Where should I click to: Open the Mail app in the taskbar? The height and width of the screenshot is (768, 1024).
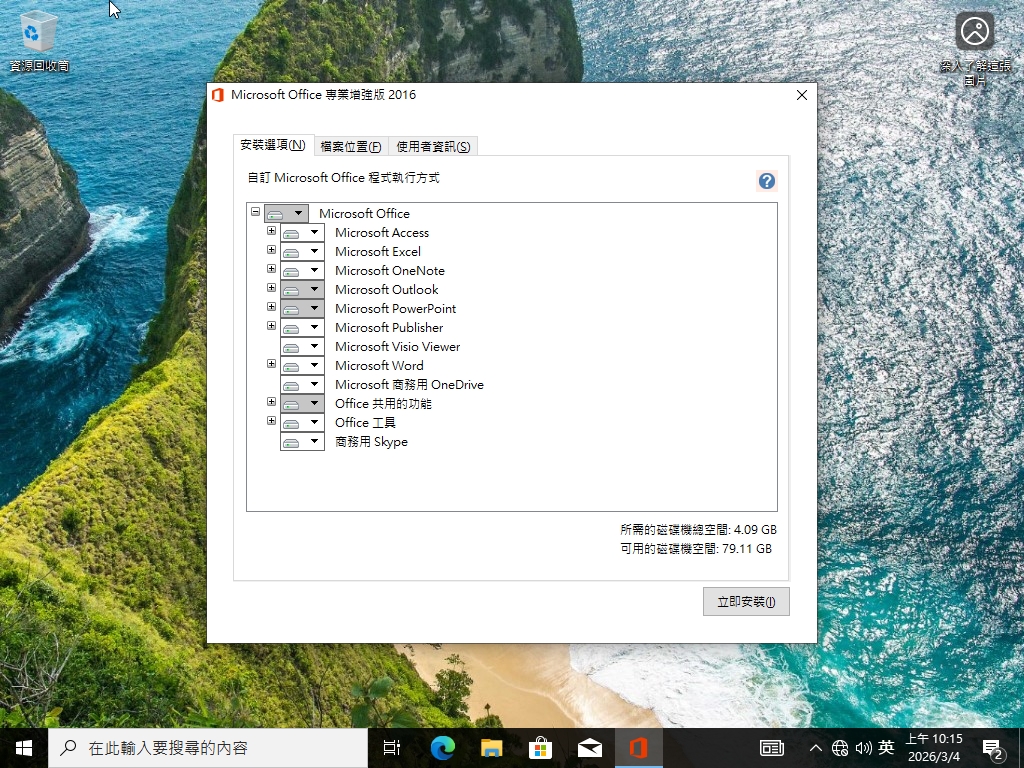tap(589, 747)
